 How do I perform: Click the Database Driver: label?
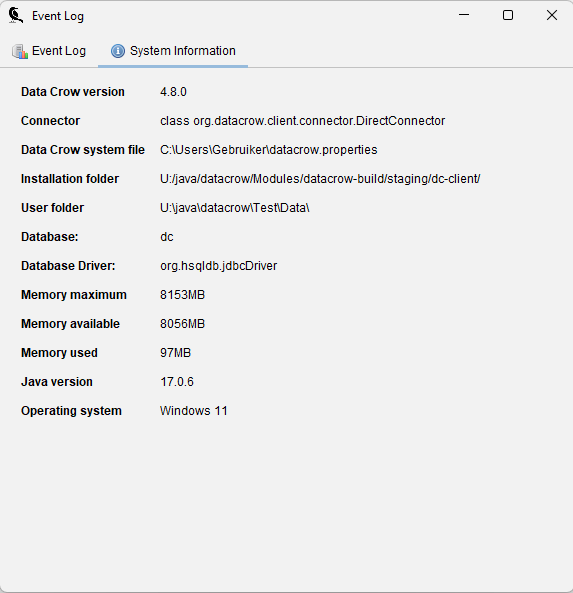(68, 266)
